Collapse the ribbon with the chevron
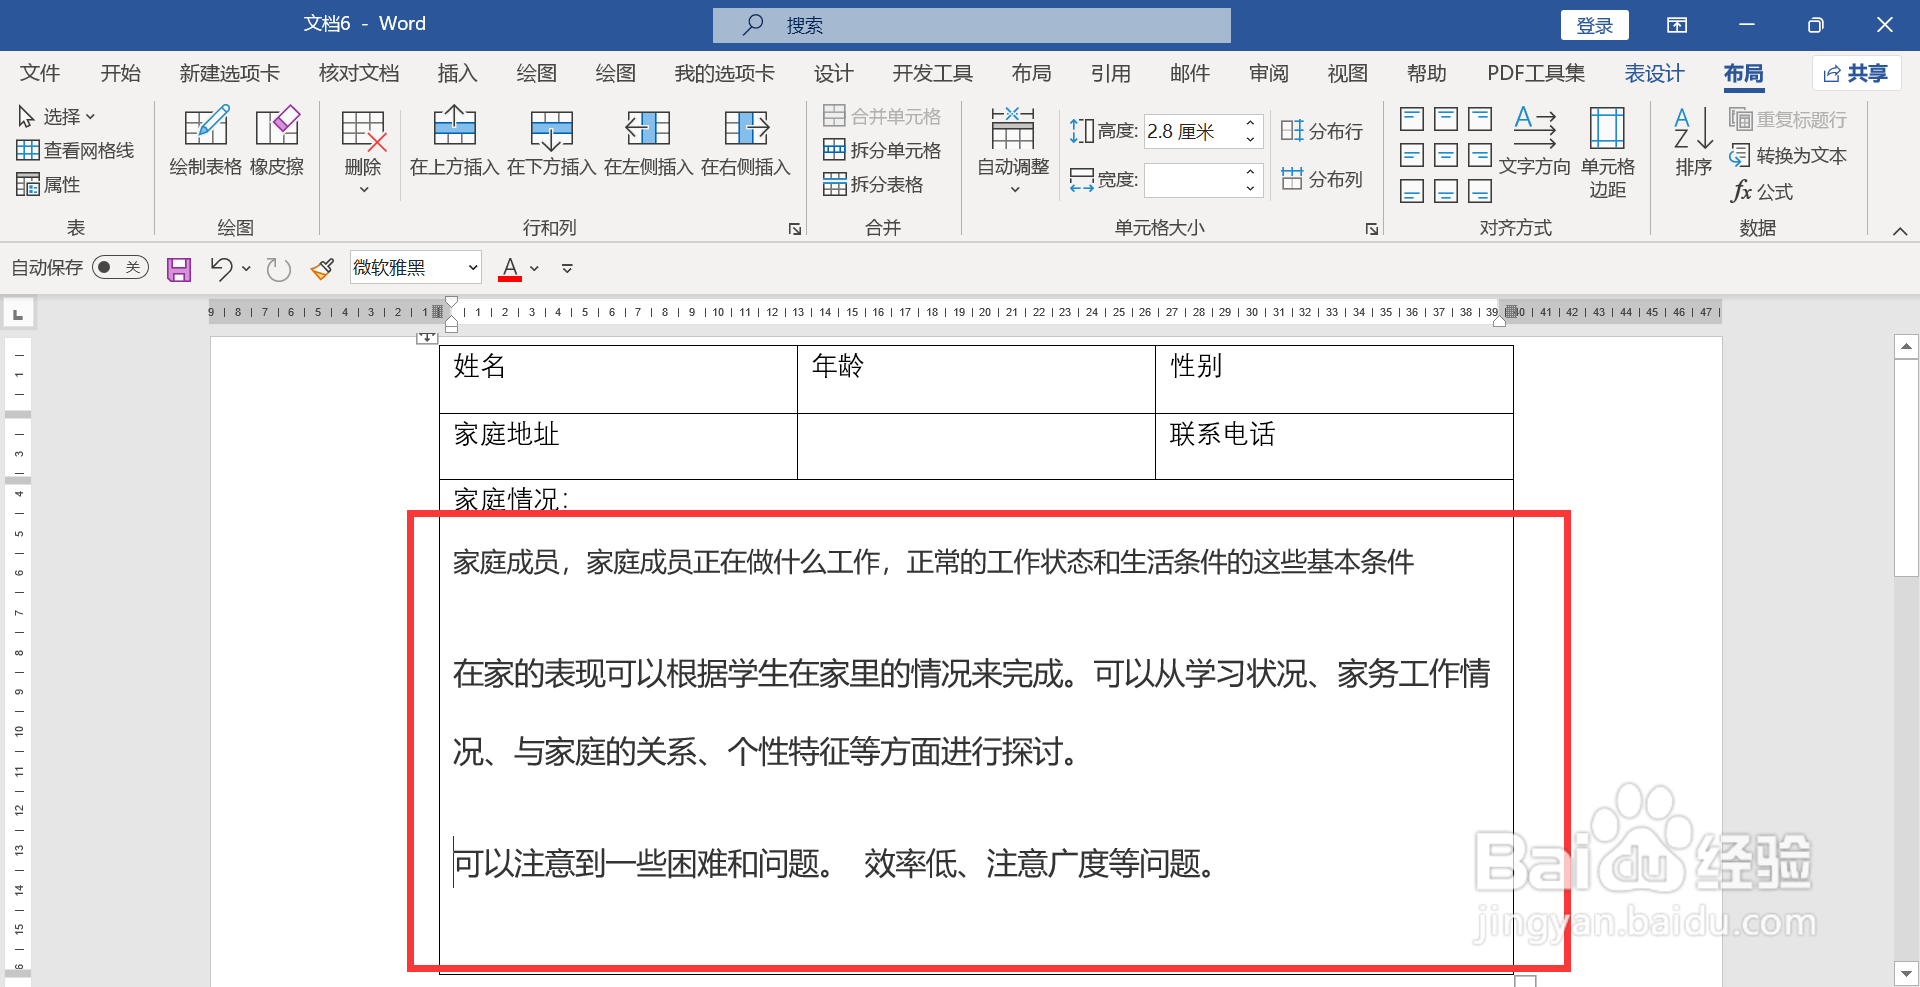Viewport: 1920px width, 987px height. point(1900,231)
